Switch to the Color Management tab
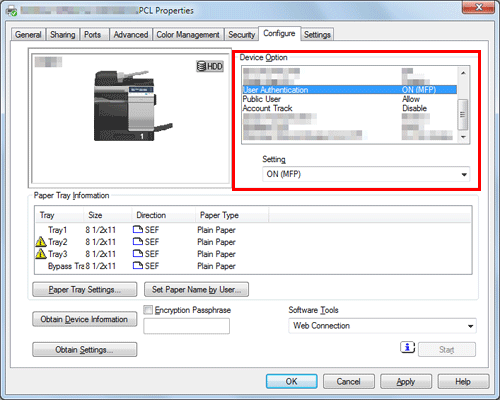 click(x=188, y=35)
